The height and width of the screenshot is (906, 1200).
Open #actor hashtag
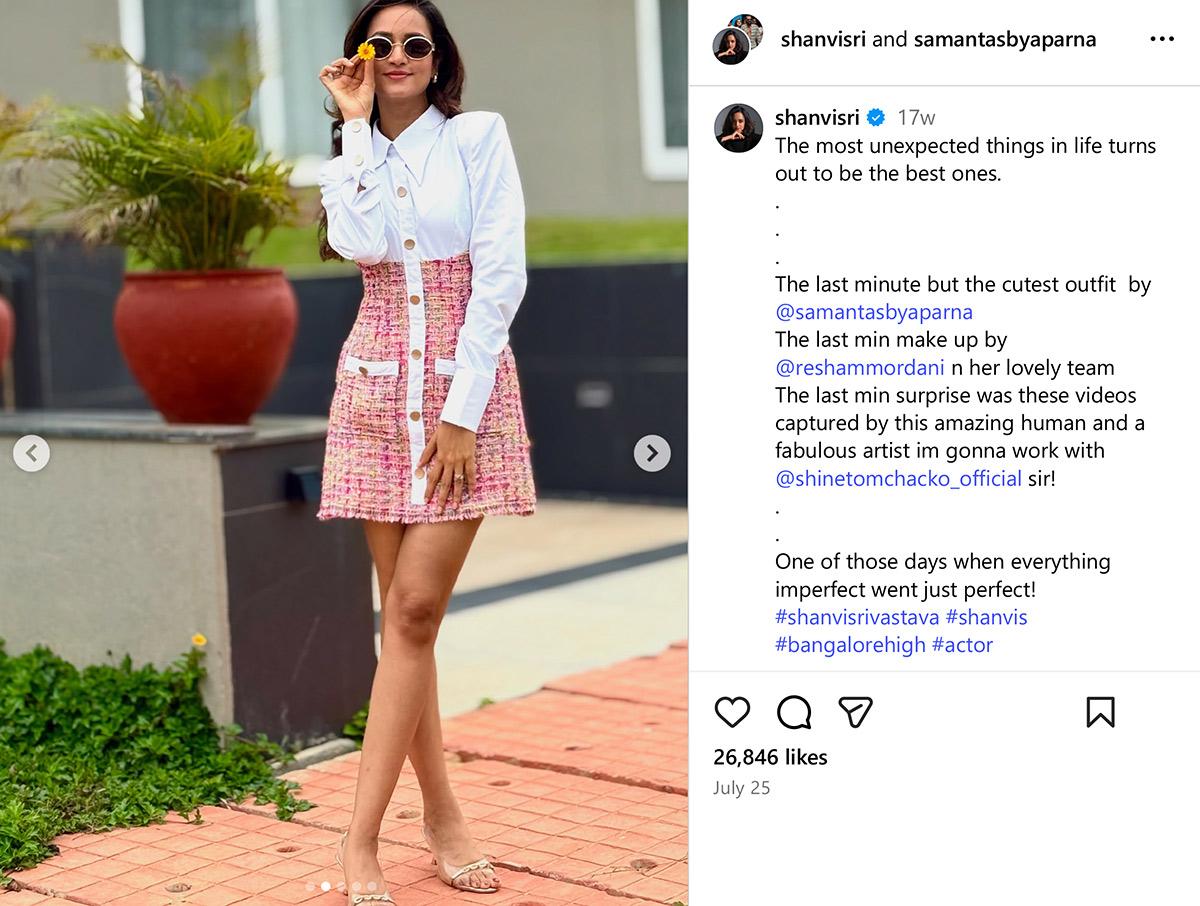(963, 645)
